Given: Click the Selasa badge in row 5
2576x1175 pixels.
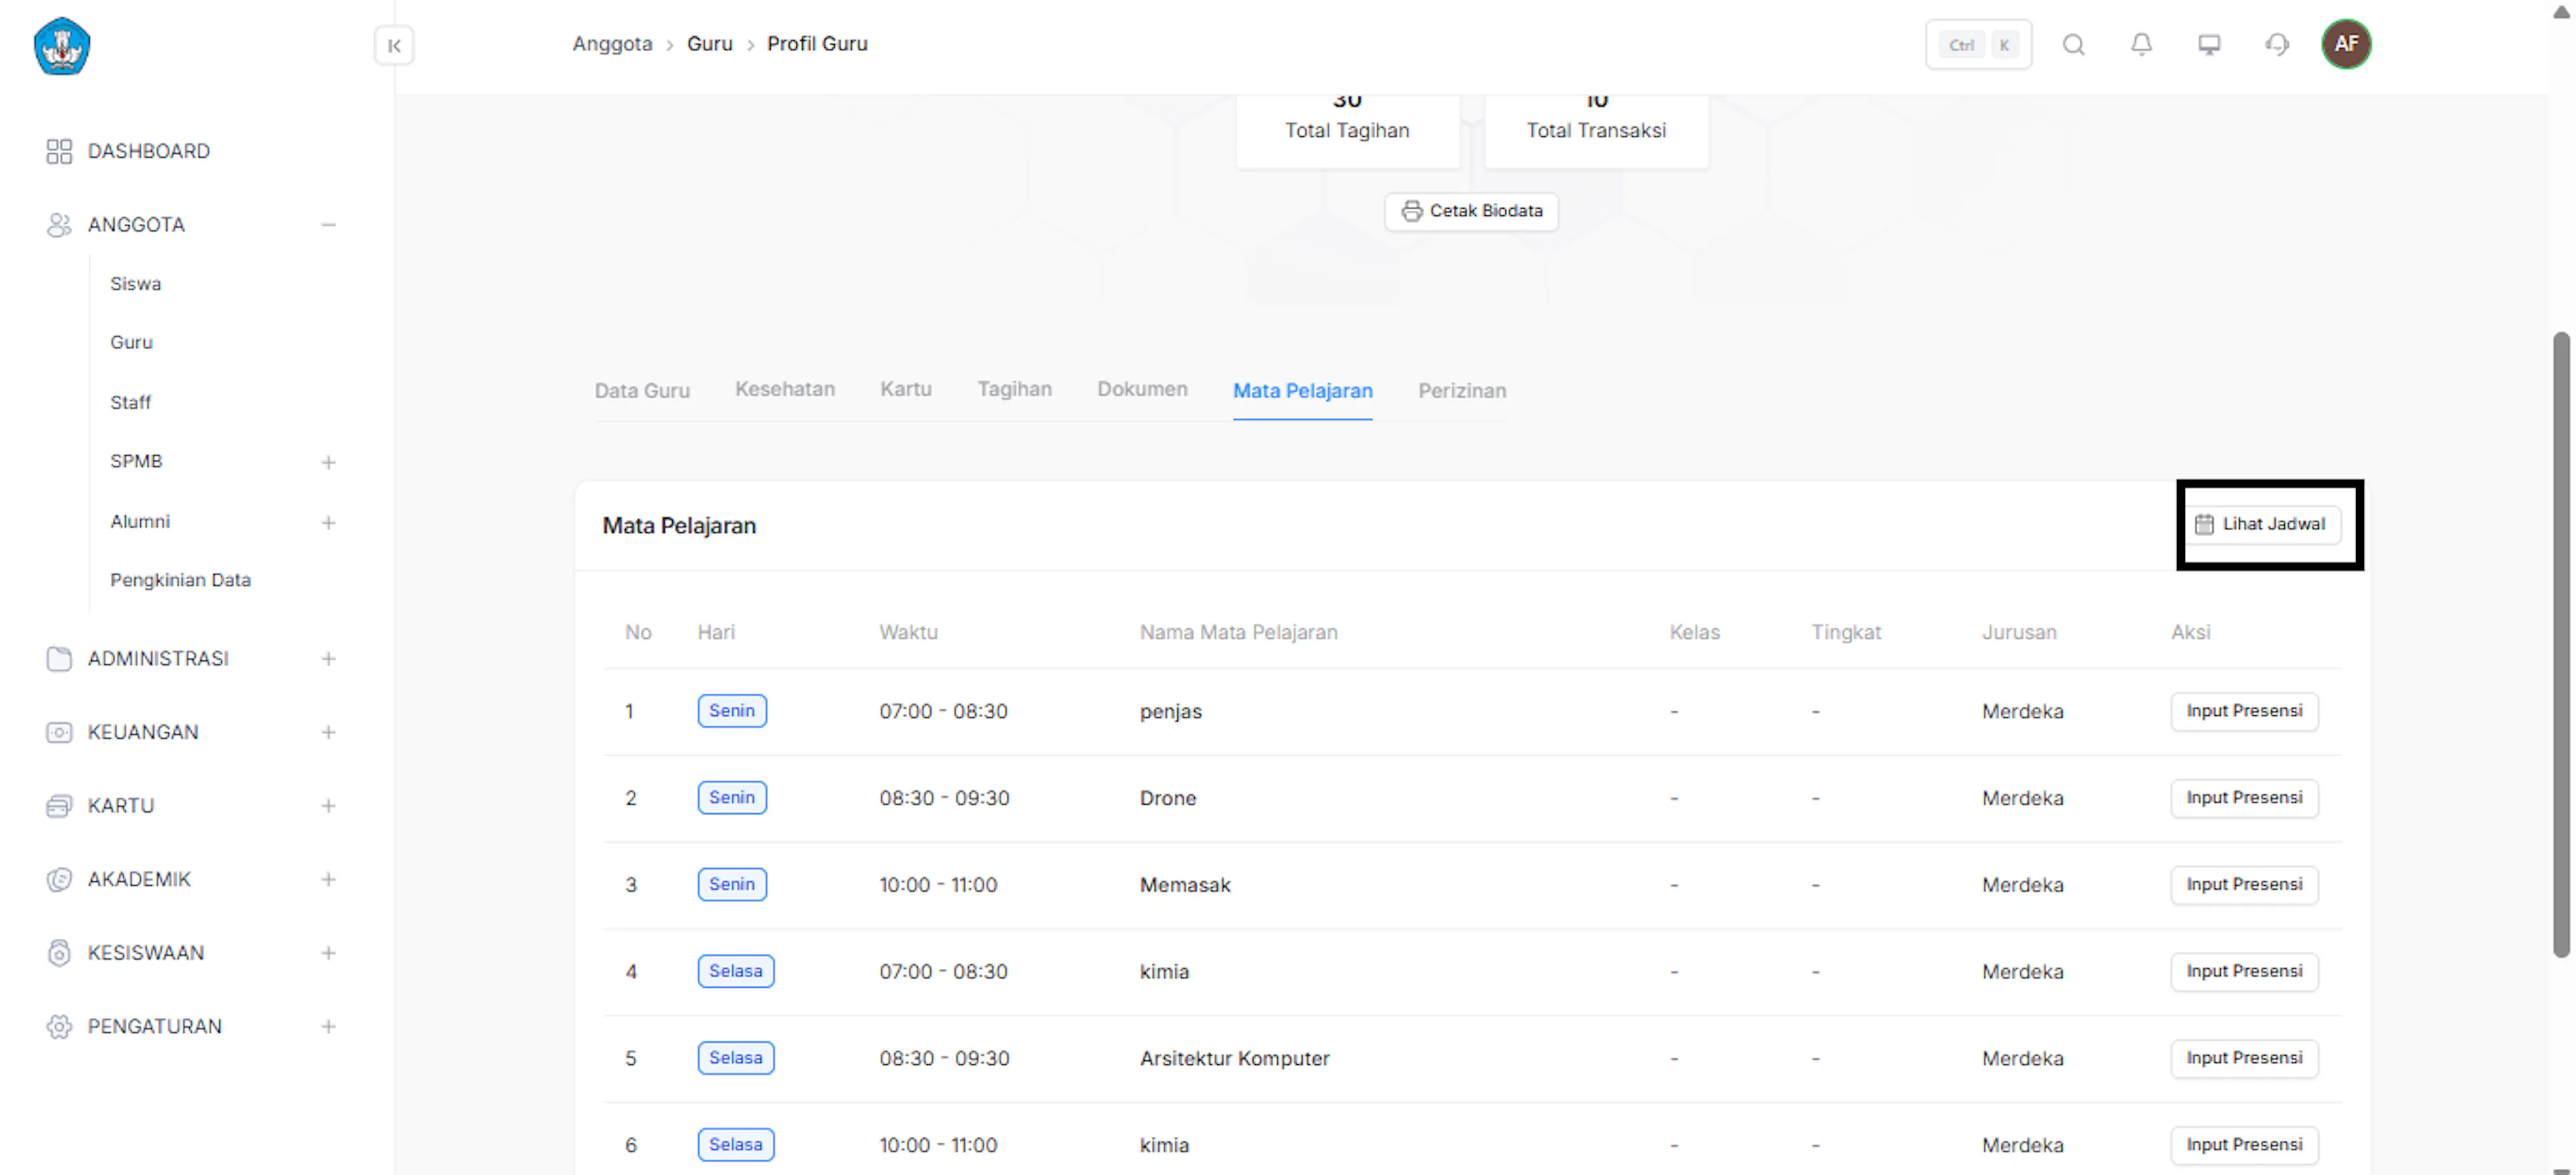Looking at the screenshot, I should [736, 1058].
